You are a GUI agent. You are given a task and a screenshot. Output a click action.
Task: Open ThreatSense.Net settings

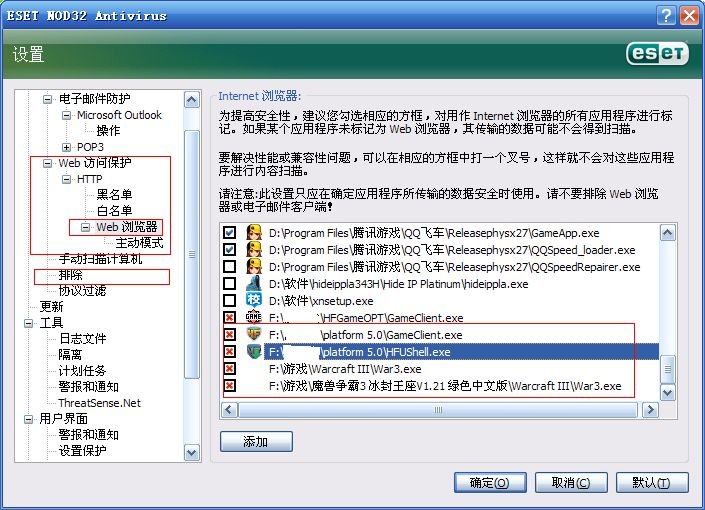(x=99, y=403)
